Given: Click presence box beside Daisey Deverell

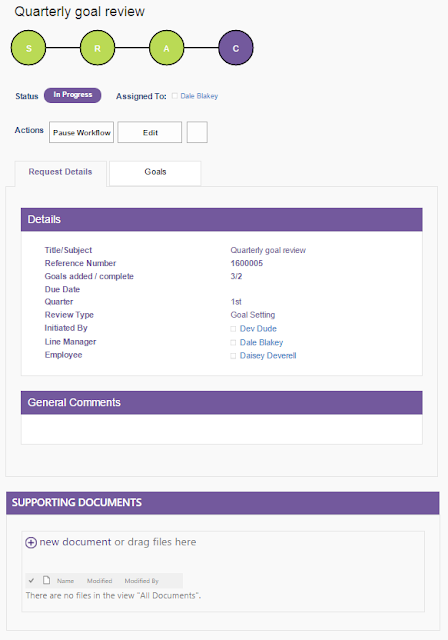Looking at the screenshot, I should click(x=233, y=356).
